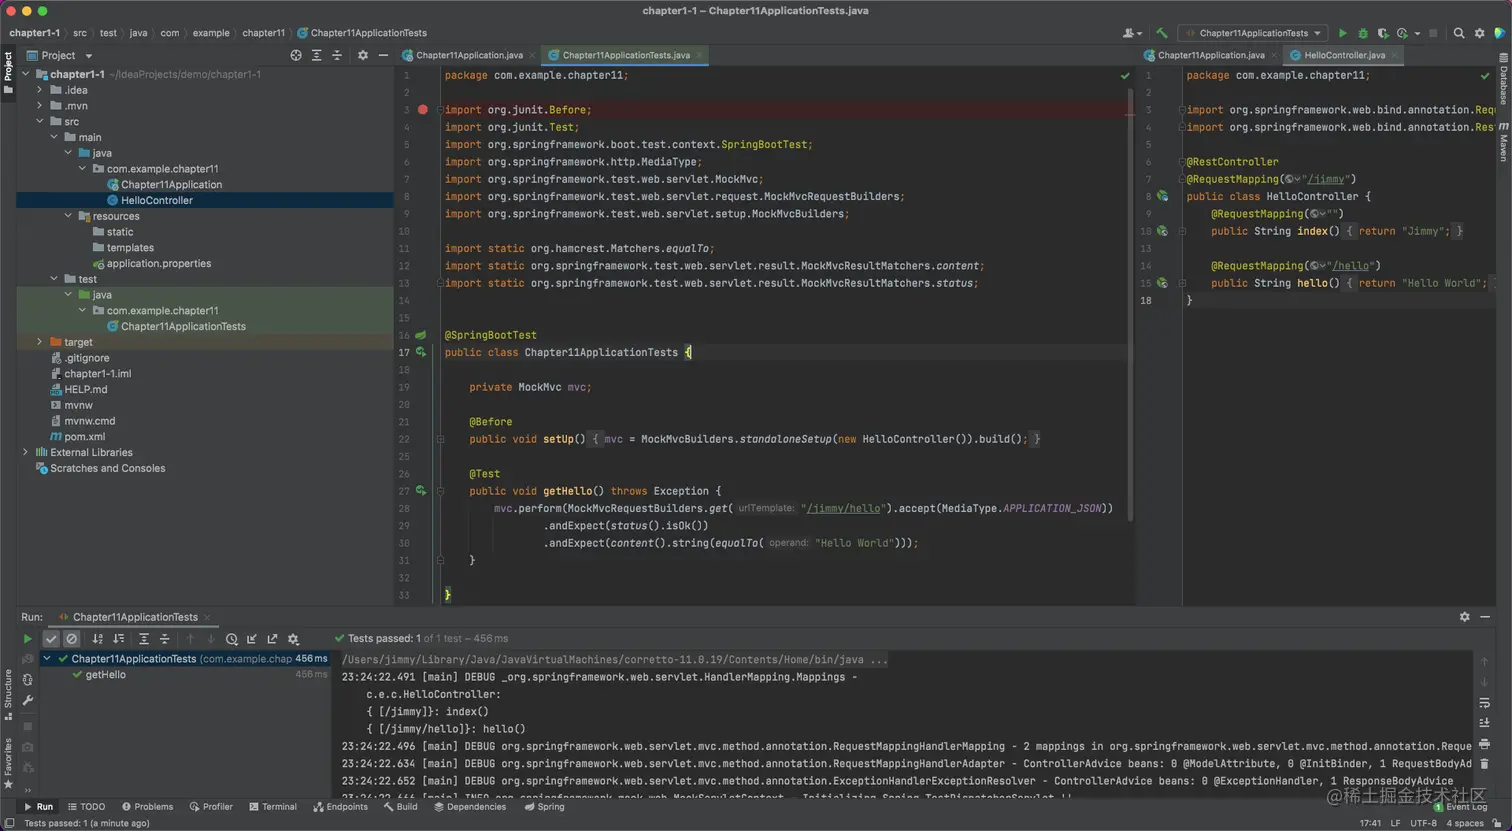The height and width of the screenshot is (831, 1512).
Task: Rerun tests with Run panel green arrow
Action: pyautogui.click(x=27, y=638)
